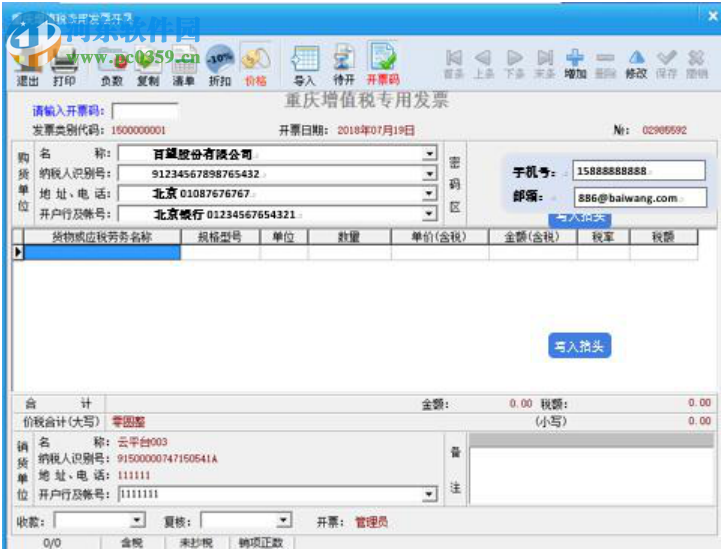Expand the buyer 开户行及帐号 dropdown
The width and height of the screenshot is (726, 552).
coord(430,214)
